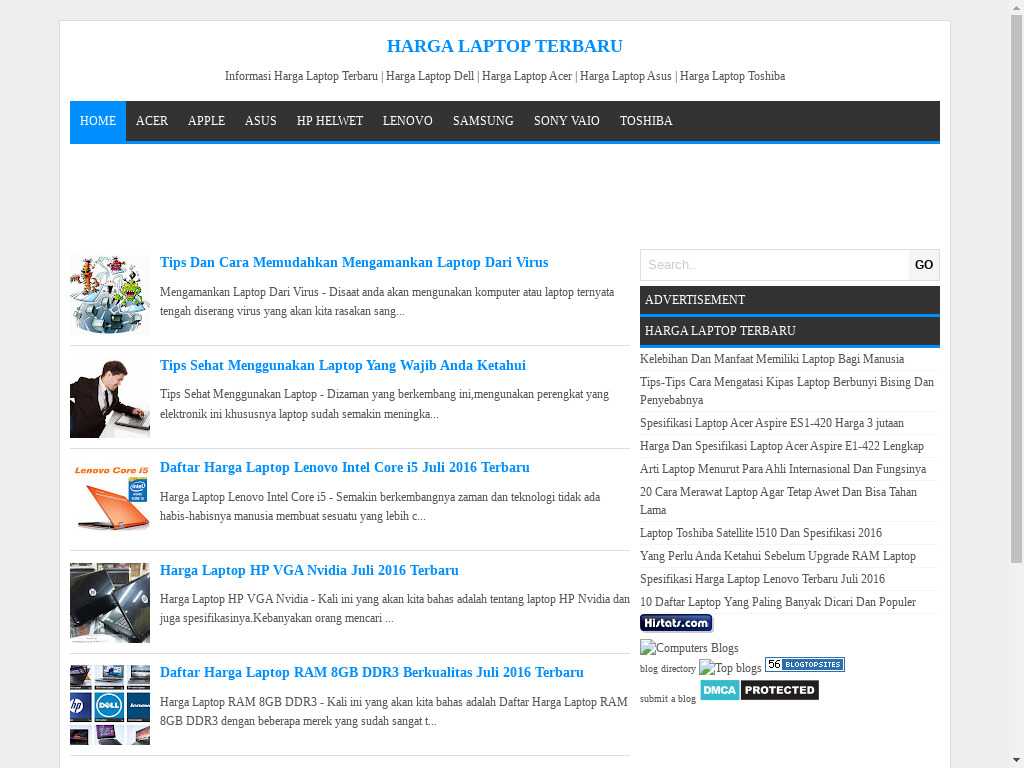Open the LENOVO category menu
Viewport: 1024px width, 768px height.
pos(408,121)
